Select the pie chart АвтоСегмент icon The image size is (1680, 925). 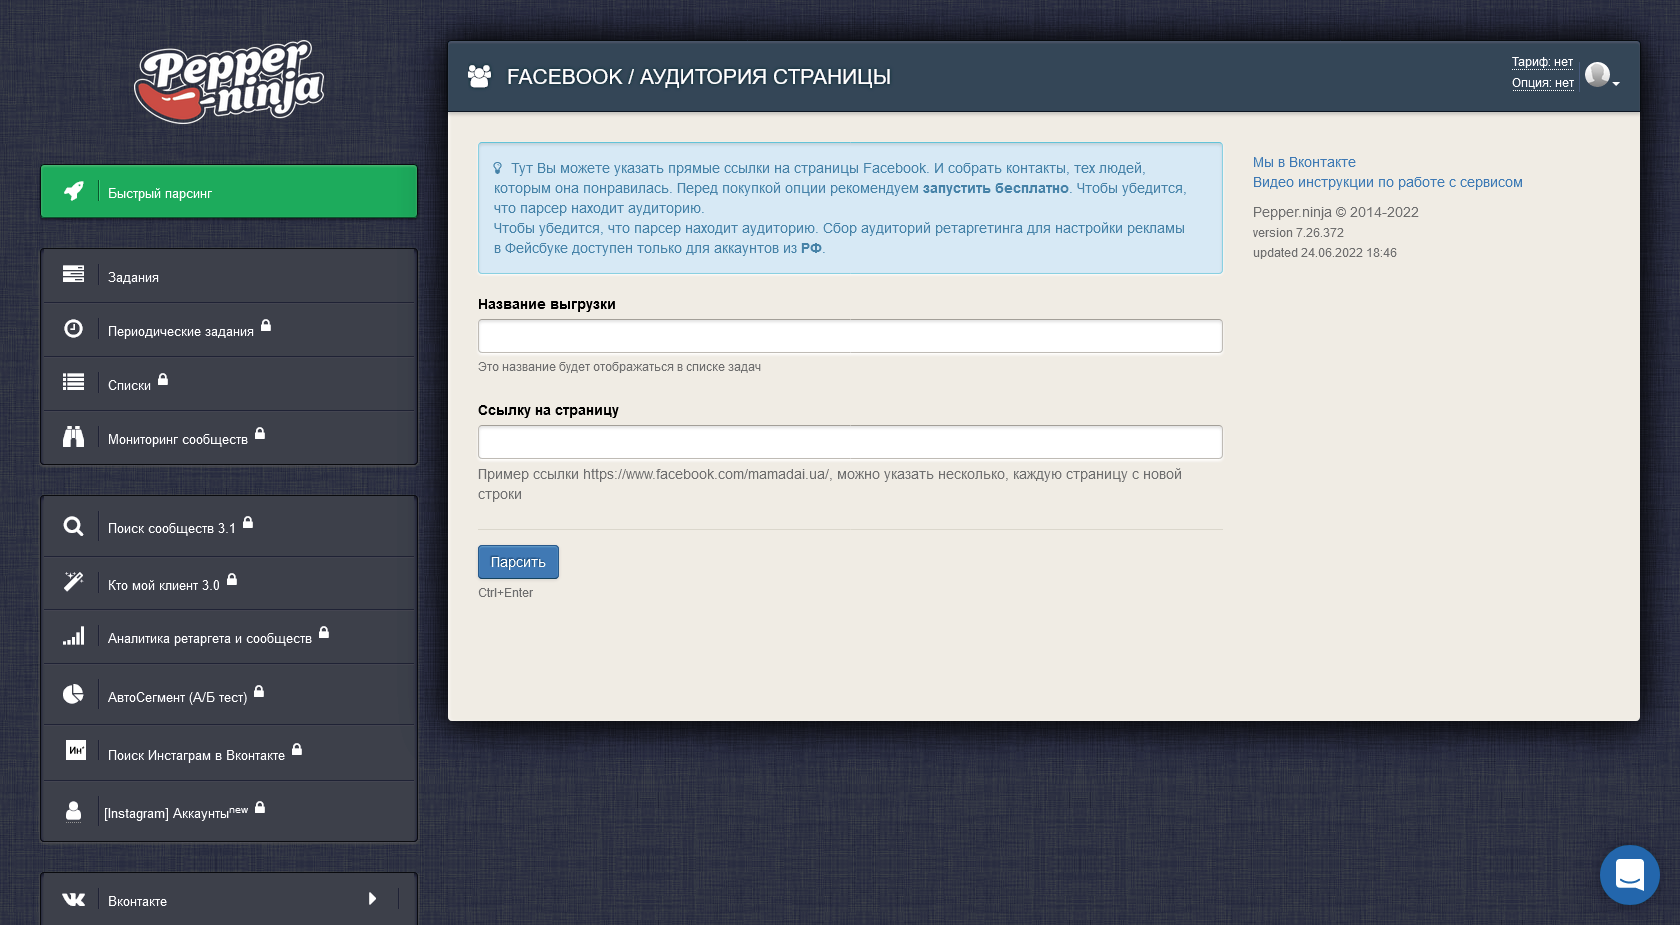tap(73, 694)
